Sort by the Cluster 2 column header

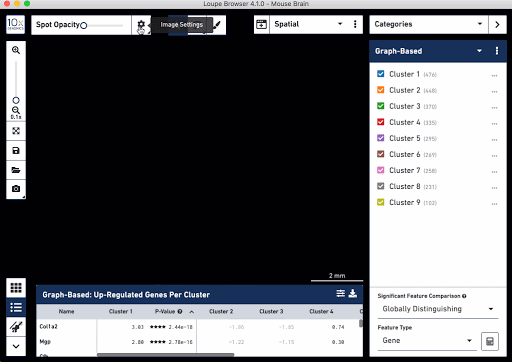tap(221, 311)
